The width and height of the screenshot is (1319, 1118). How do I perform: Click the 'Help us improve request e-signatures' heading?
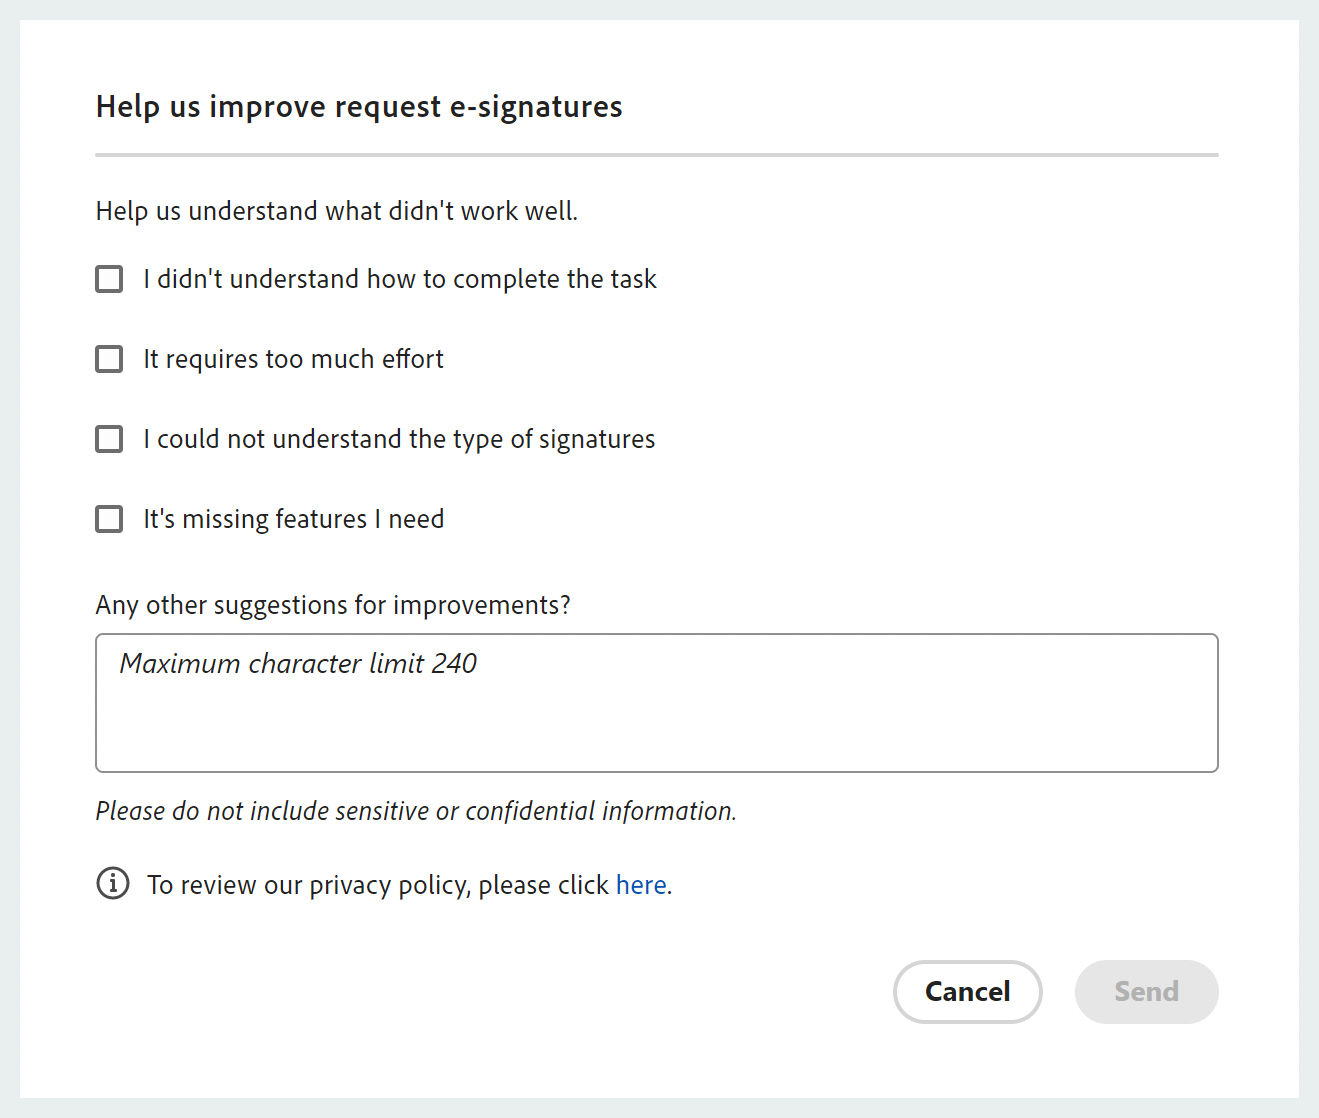[x=358, y=106]
